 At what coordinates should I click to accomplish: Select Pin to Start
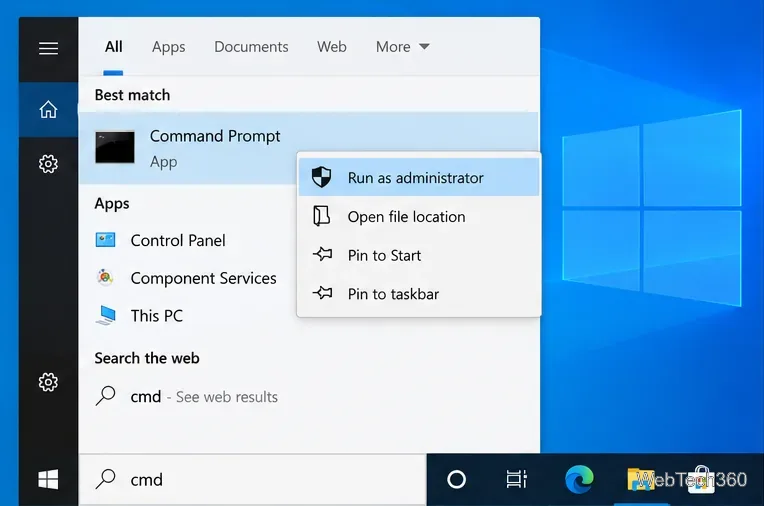(x=419, y=255)
